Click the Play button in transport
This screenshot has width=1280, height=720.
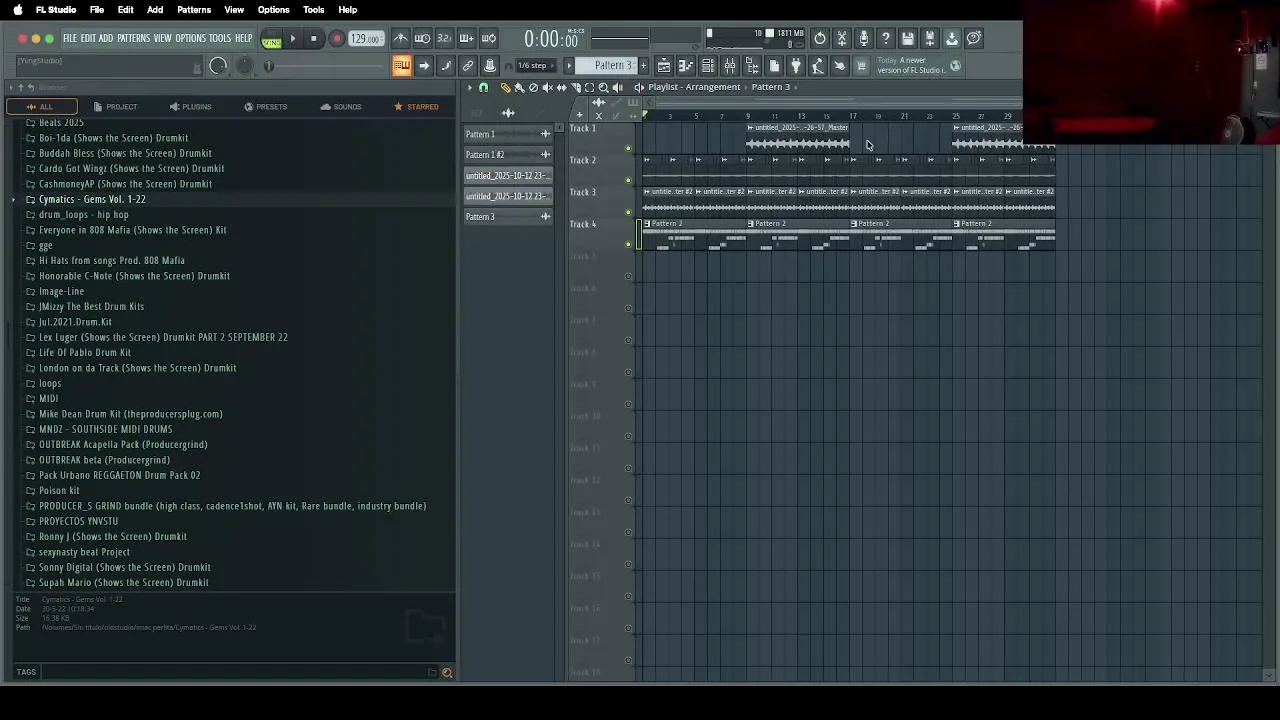point(293,39)
